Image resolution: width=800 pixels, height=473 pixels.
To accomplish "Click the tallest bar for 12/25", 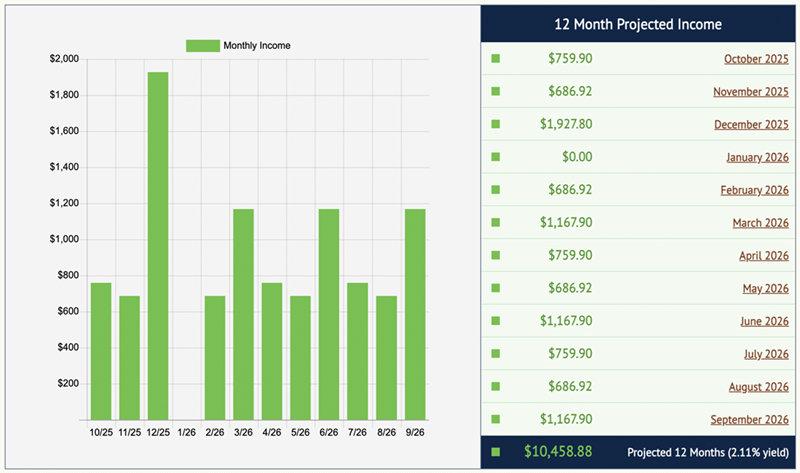I will pyautogui.click(x=158, y=245).
